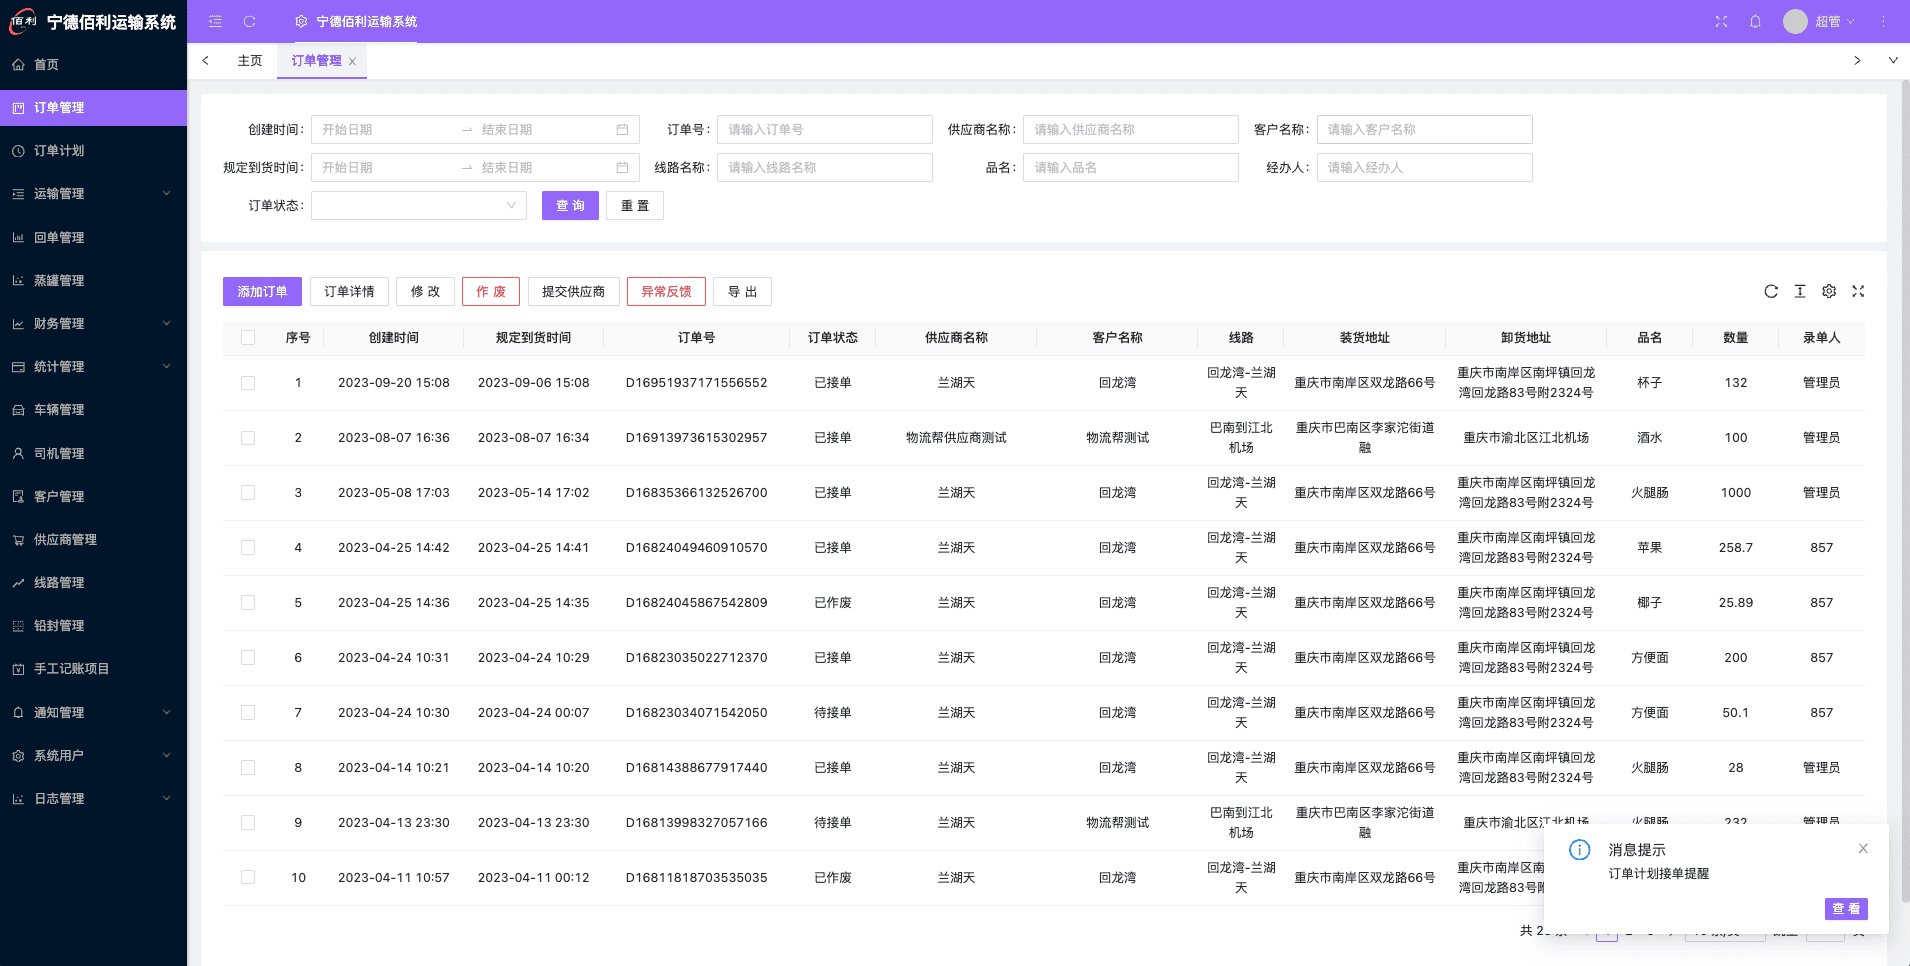Select 订单管理 in the sidebar menu
This screenshot has width=1910, height=966.
click(x=93, y=107)
